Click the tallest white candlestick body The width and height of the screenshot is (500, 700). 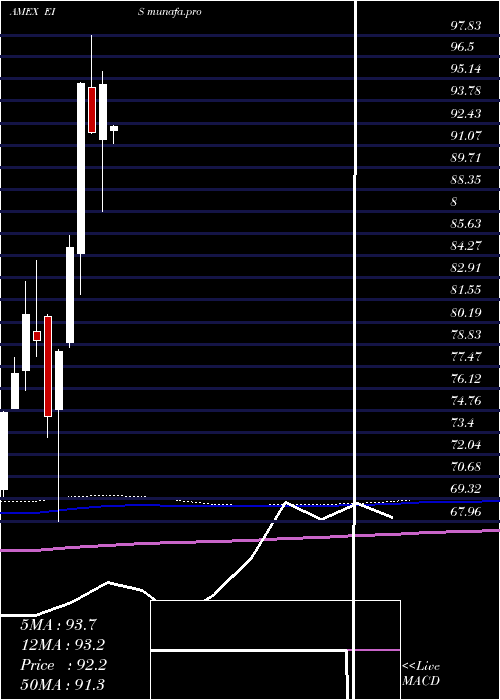tap(81, 168)
